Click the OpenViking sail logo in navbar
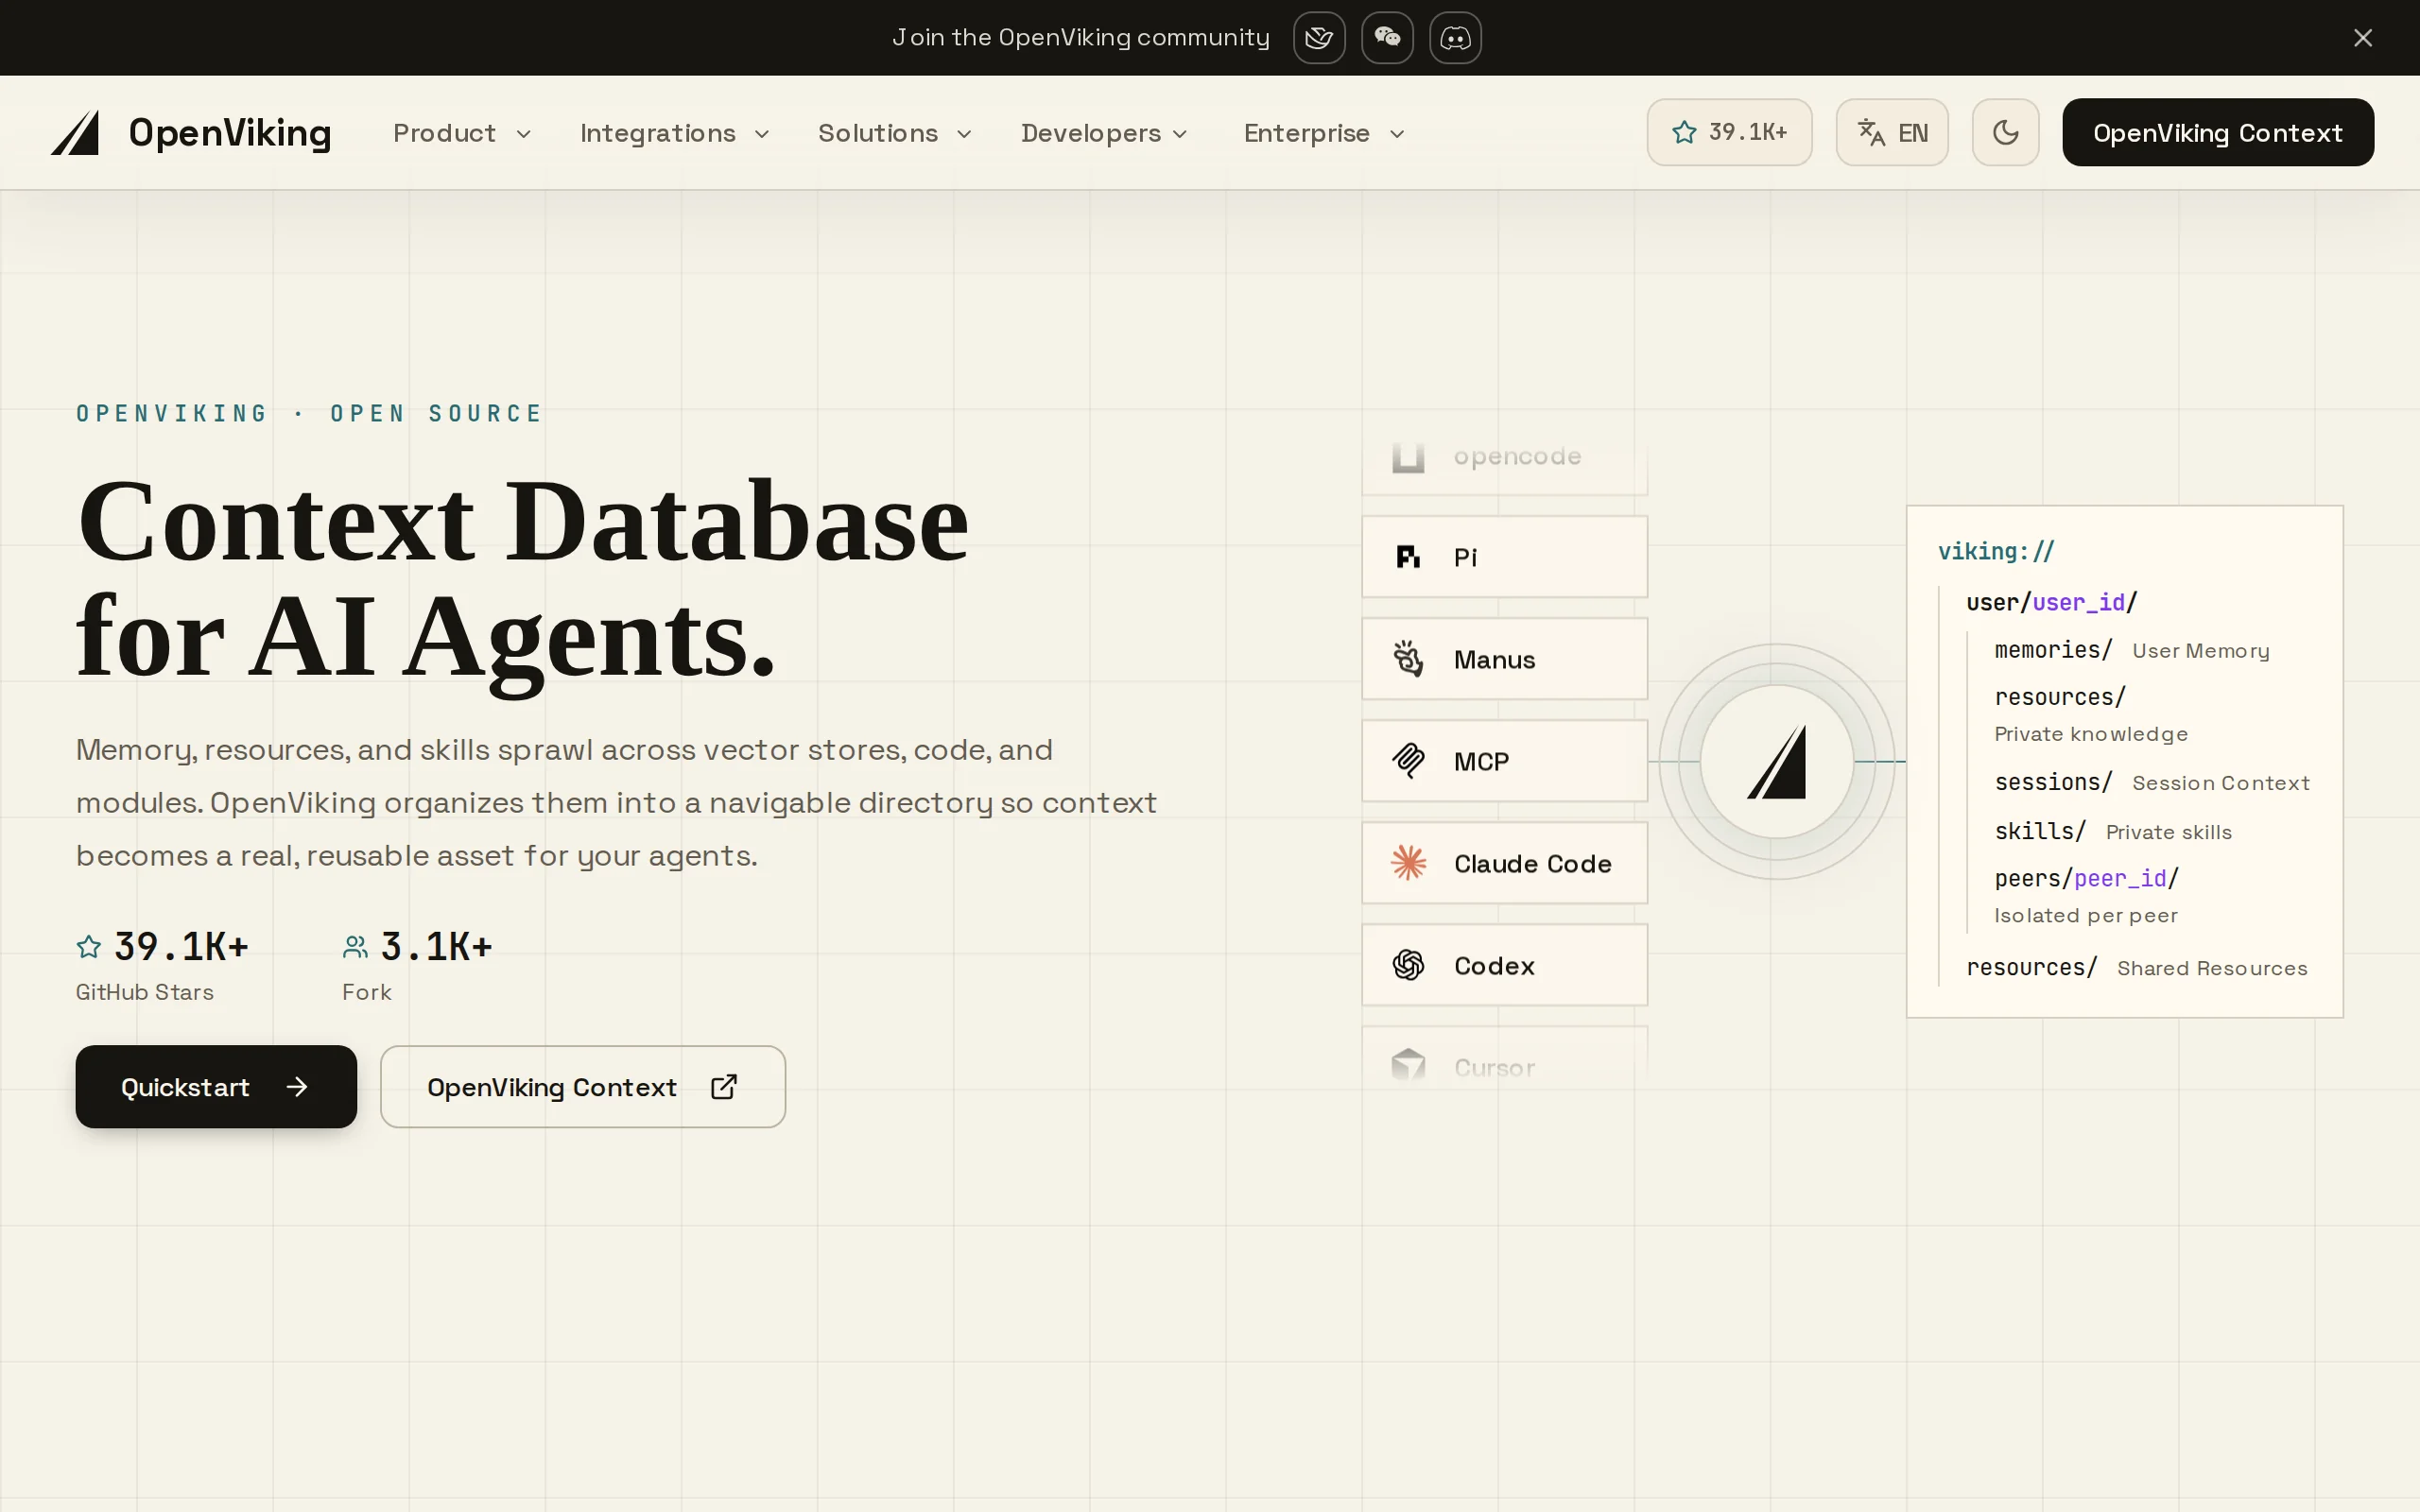 coord(75,132)
